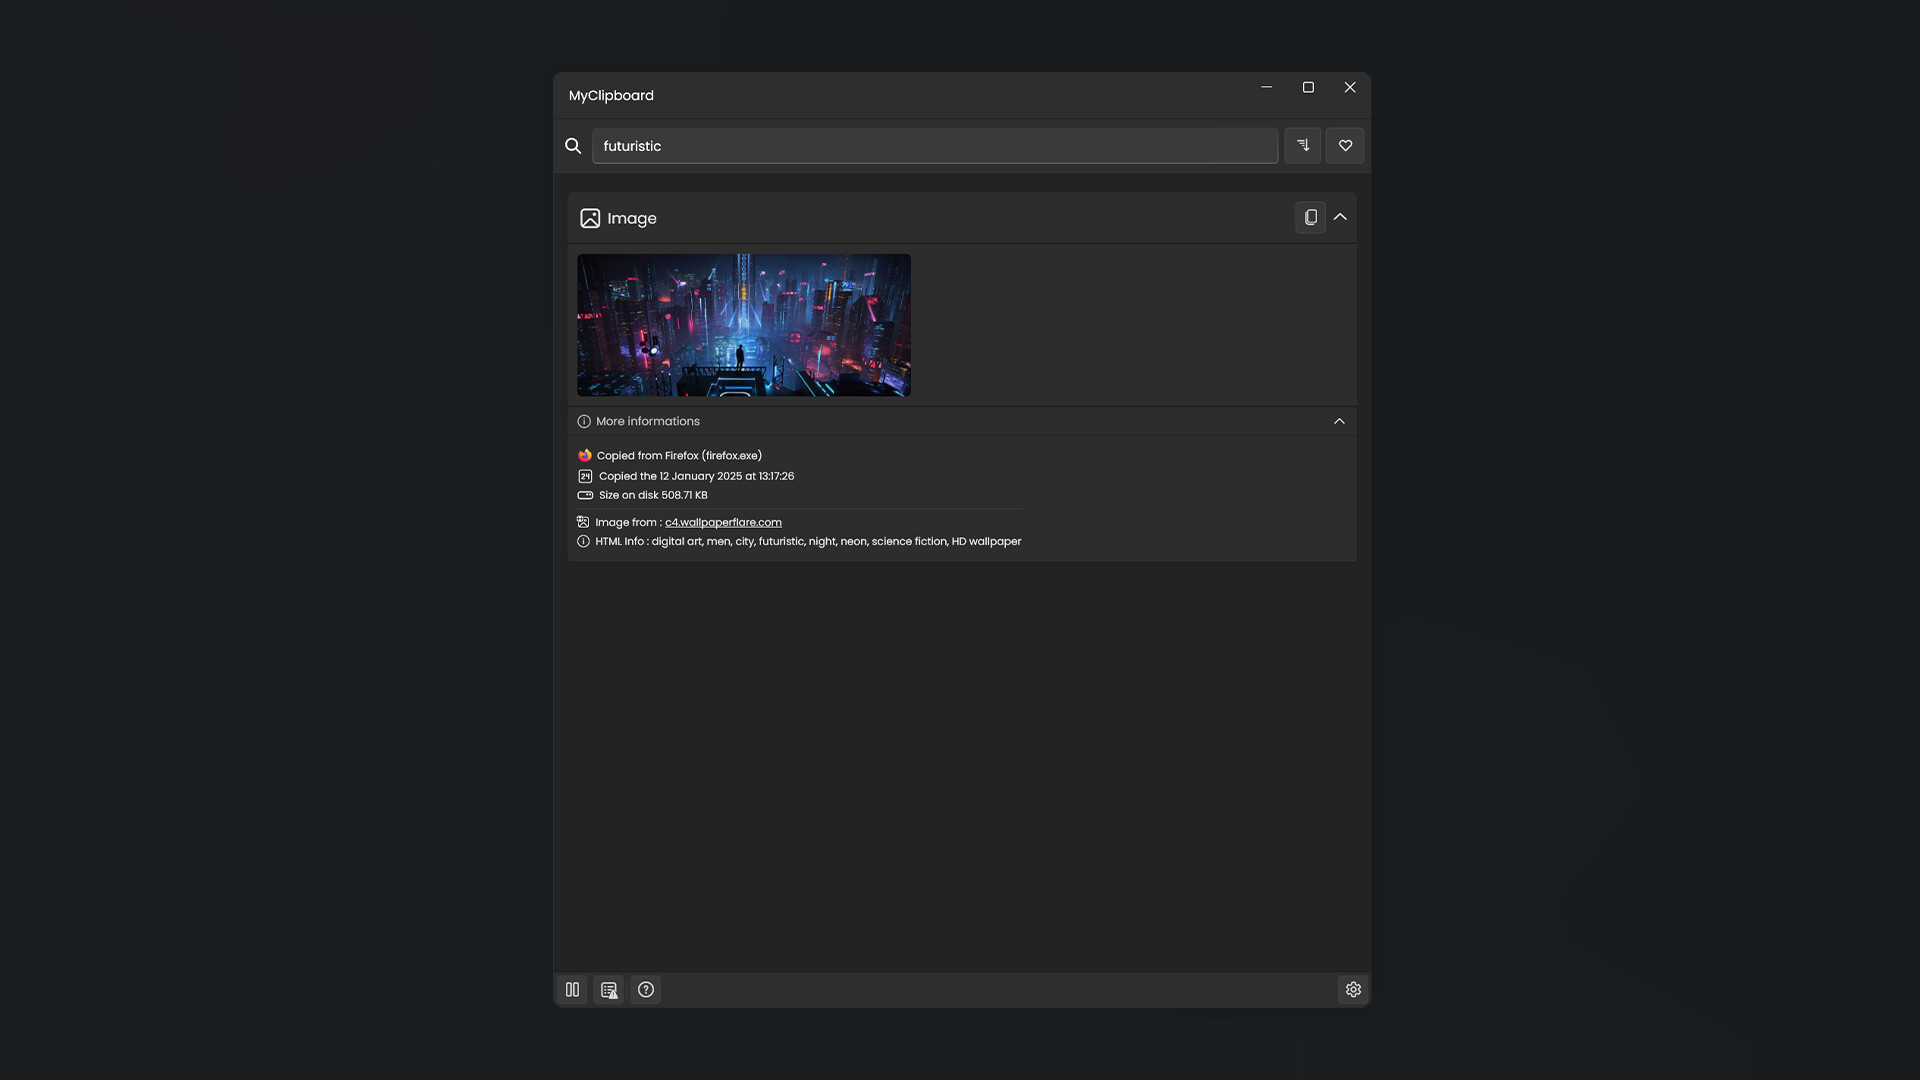Image resolution: width=1920 pixels, height=1080 pixels.
Task: Open the clipboard warning icon at the bottom
Action: pos(609,989)
